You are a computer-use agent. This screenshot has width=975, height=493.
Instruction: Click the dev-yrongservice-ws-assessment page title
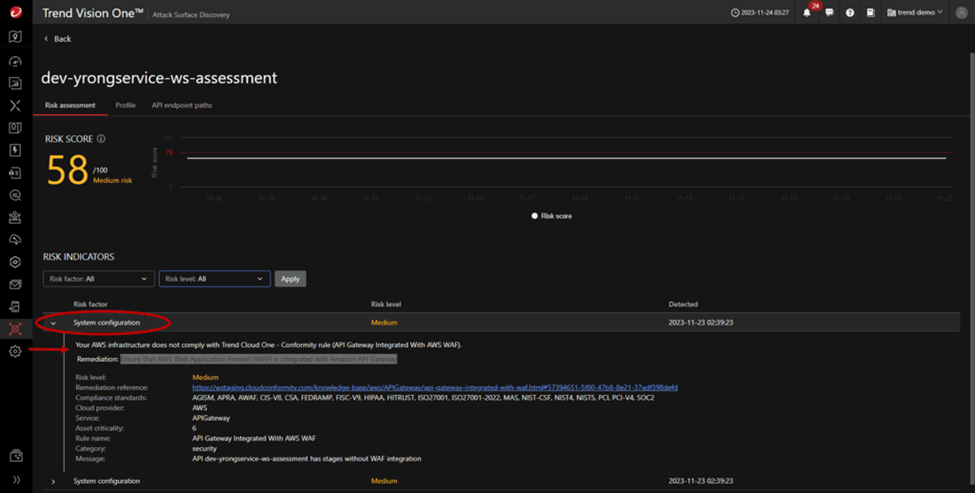[x=159, y=78]
